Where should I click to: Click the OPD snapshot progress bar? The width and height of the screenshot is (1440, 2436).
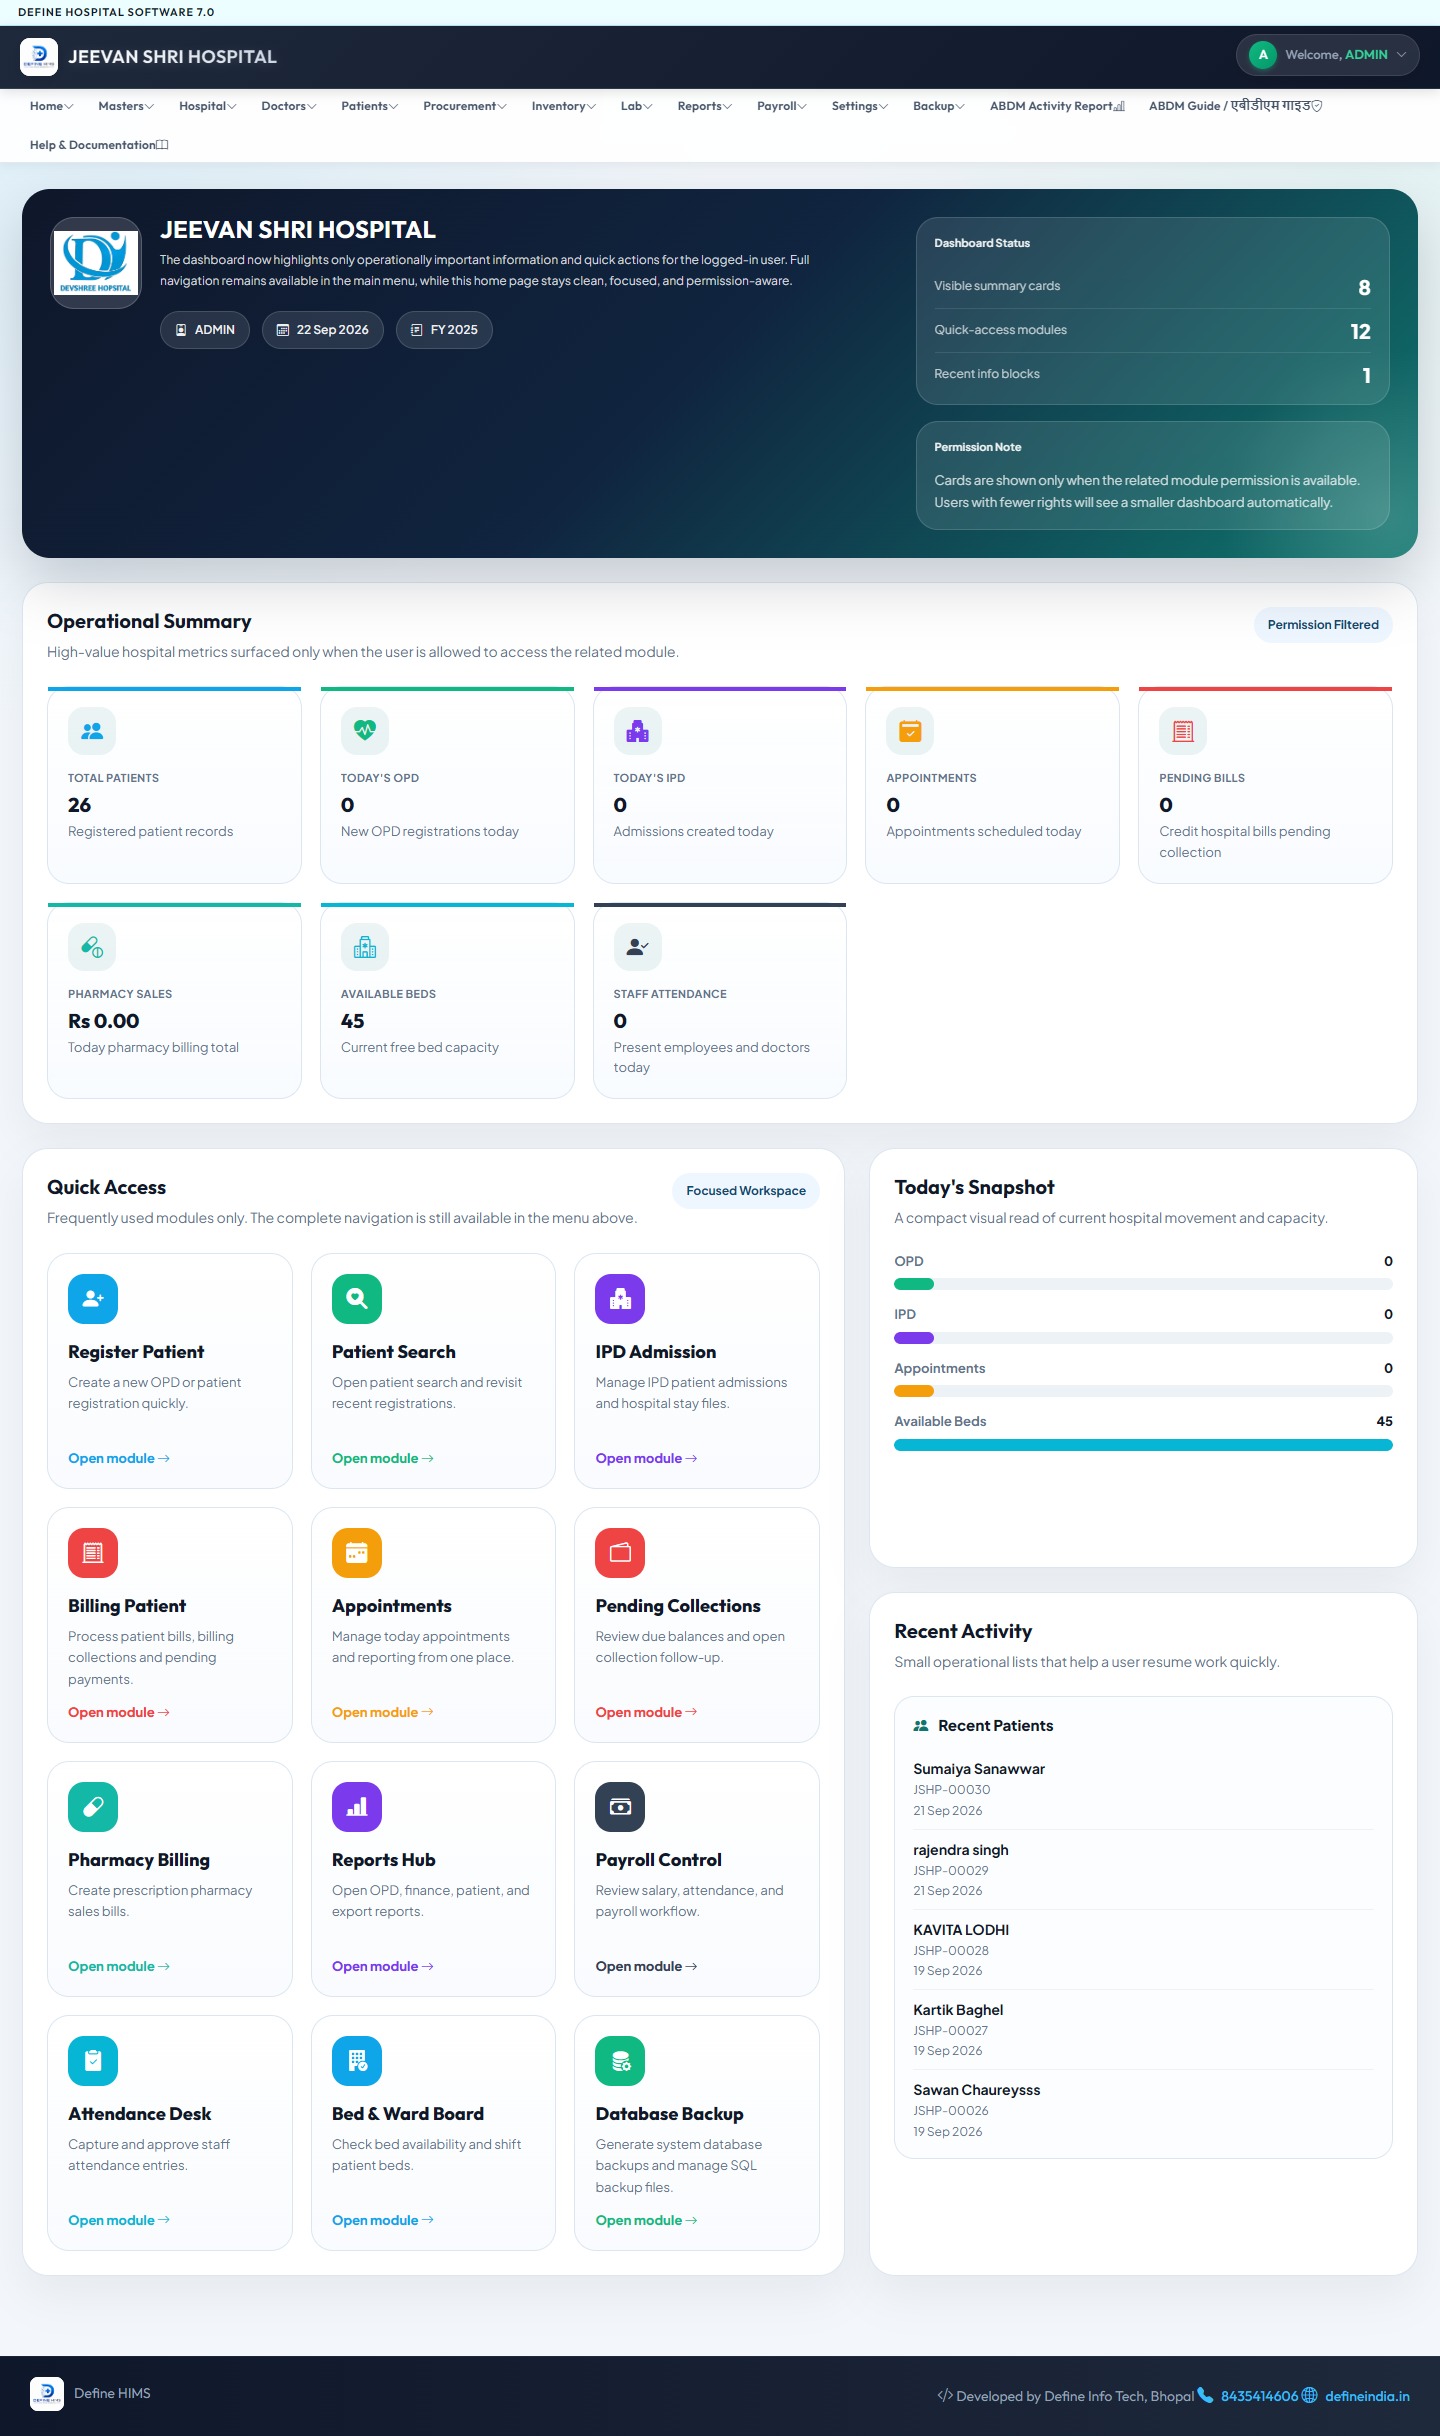[1143, 1284]
